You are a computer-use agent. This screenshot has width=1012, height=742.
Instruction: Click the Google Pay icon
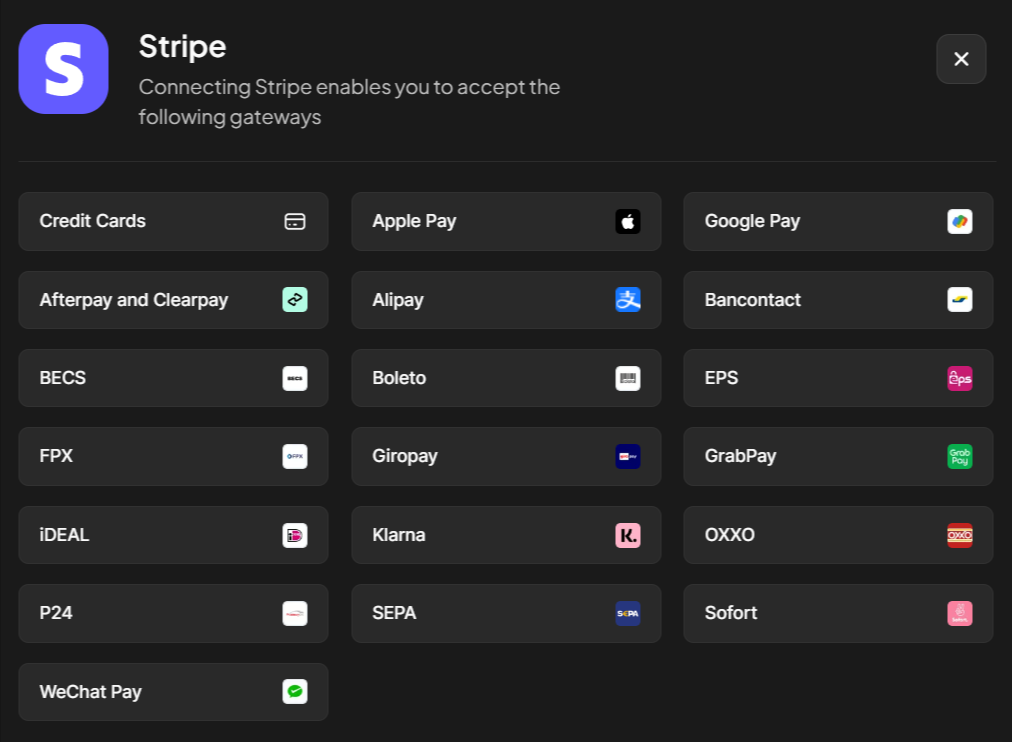click(959, 221)
